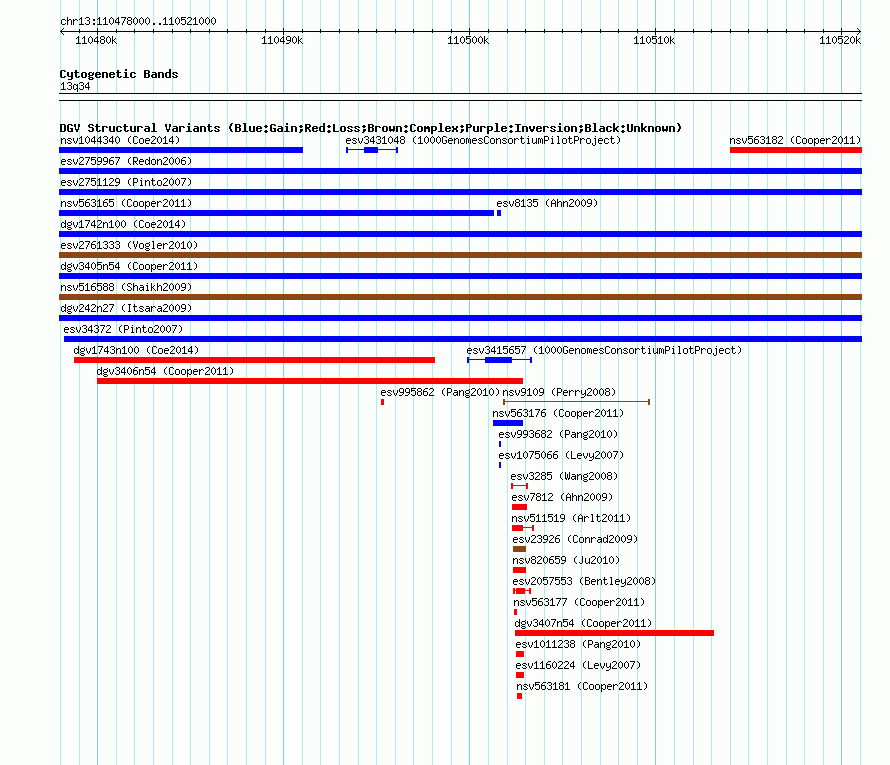Click esv2761333 (Vogler2010) label

(x=129, y=245)
